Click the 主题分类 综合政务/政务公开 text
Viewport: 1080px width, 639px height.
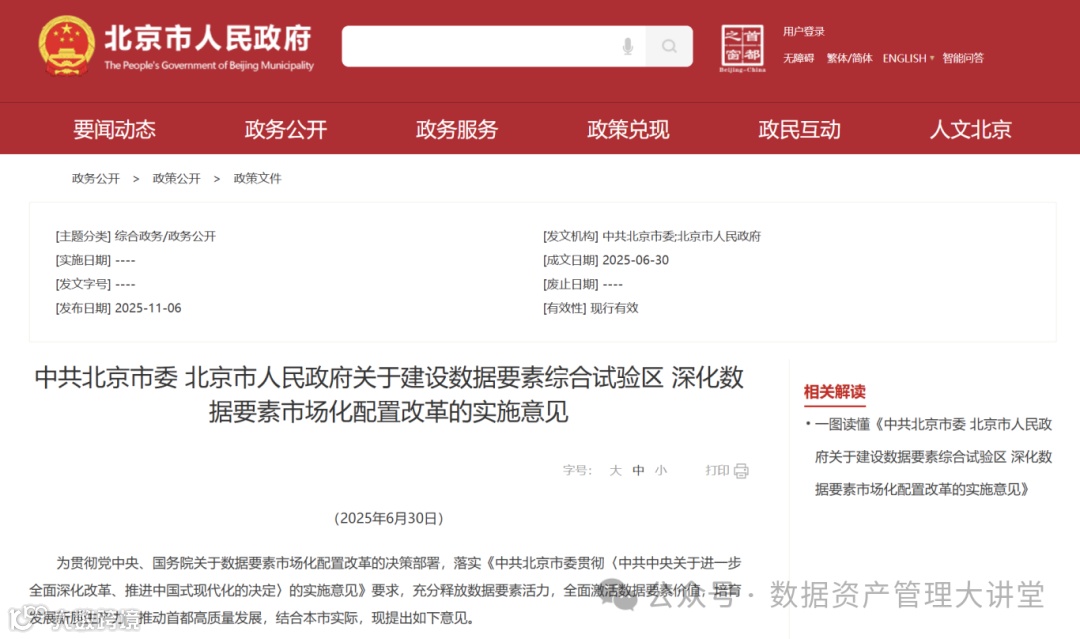(136, 236)
